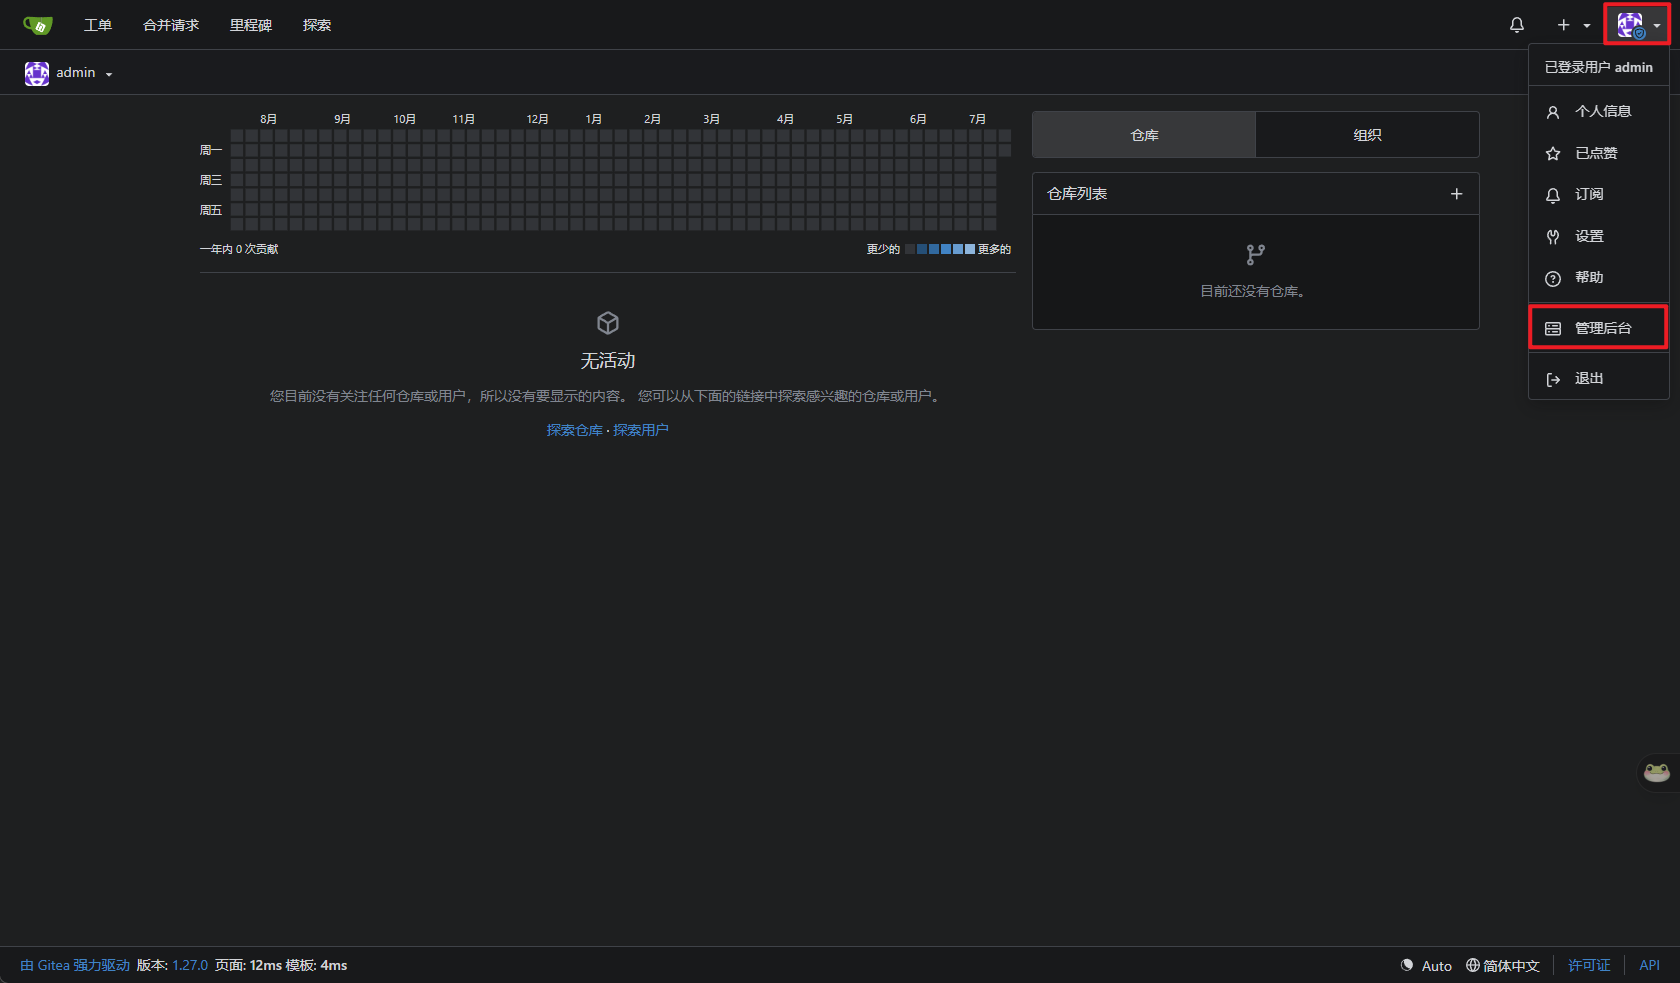The width and height of the screenshot is (1680, 983).
Task: Open the 简体中文 language selector
Action: (x=1502, y=965)
